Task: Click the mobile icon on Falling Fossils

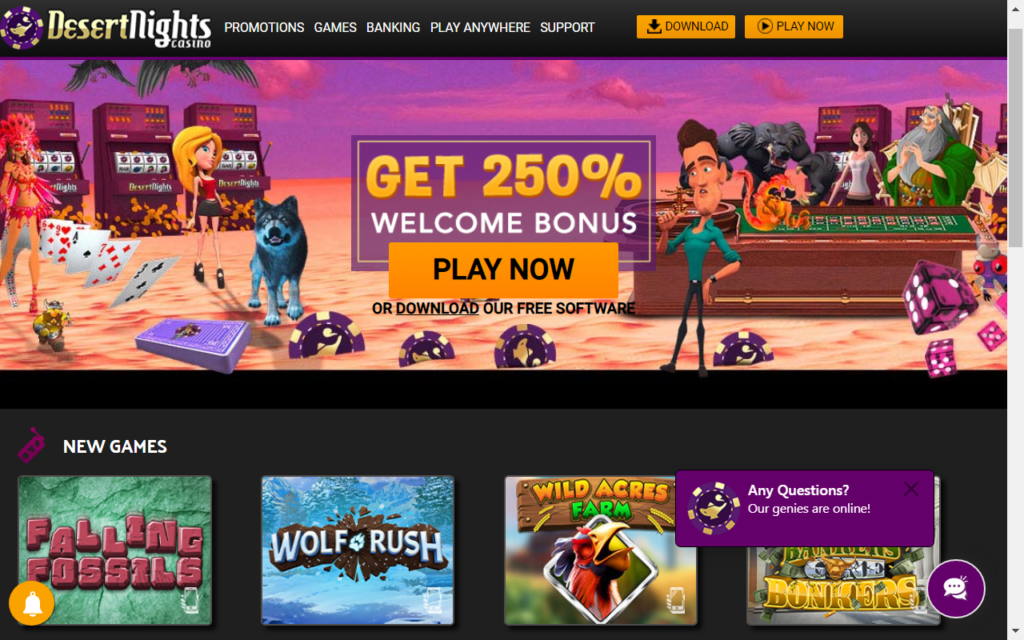Action: [x=190, y=600]
